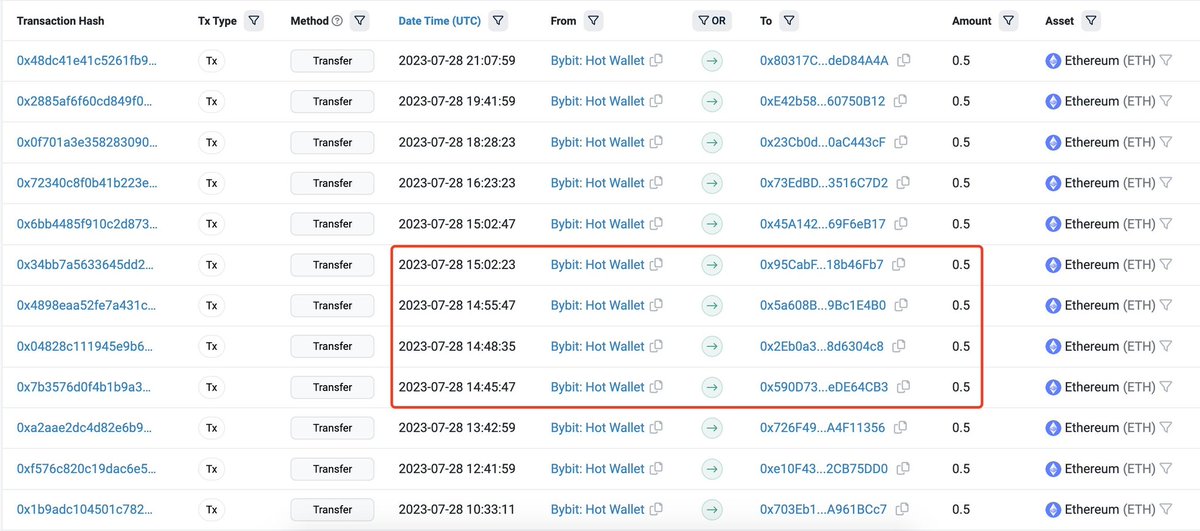Screen dimensions: 1200x531
Task: Open transaction 0x04828c111945e9b6...
Action: tap(85, 346)
